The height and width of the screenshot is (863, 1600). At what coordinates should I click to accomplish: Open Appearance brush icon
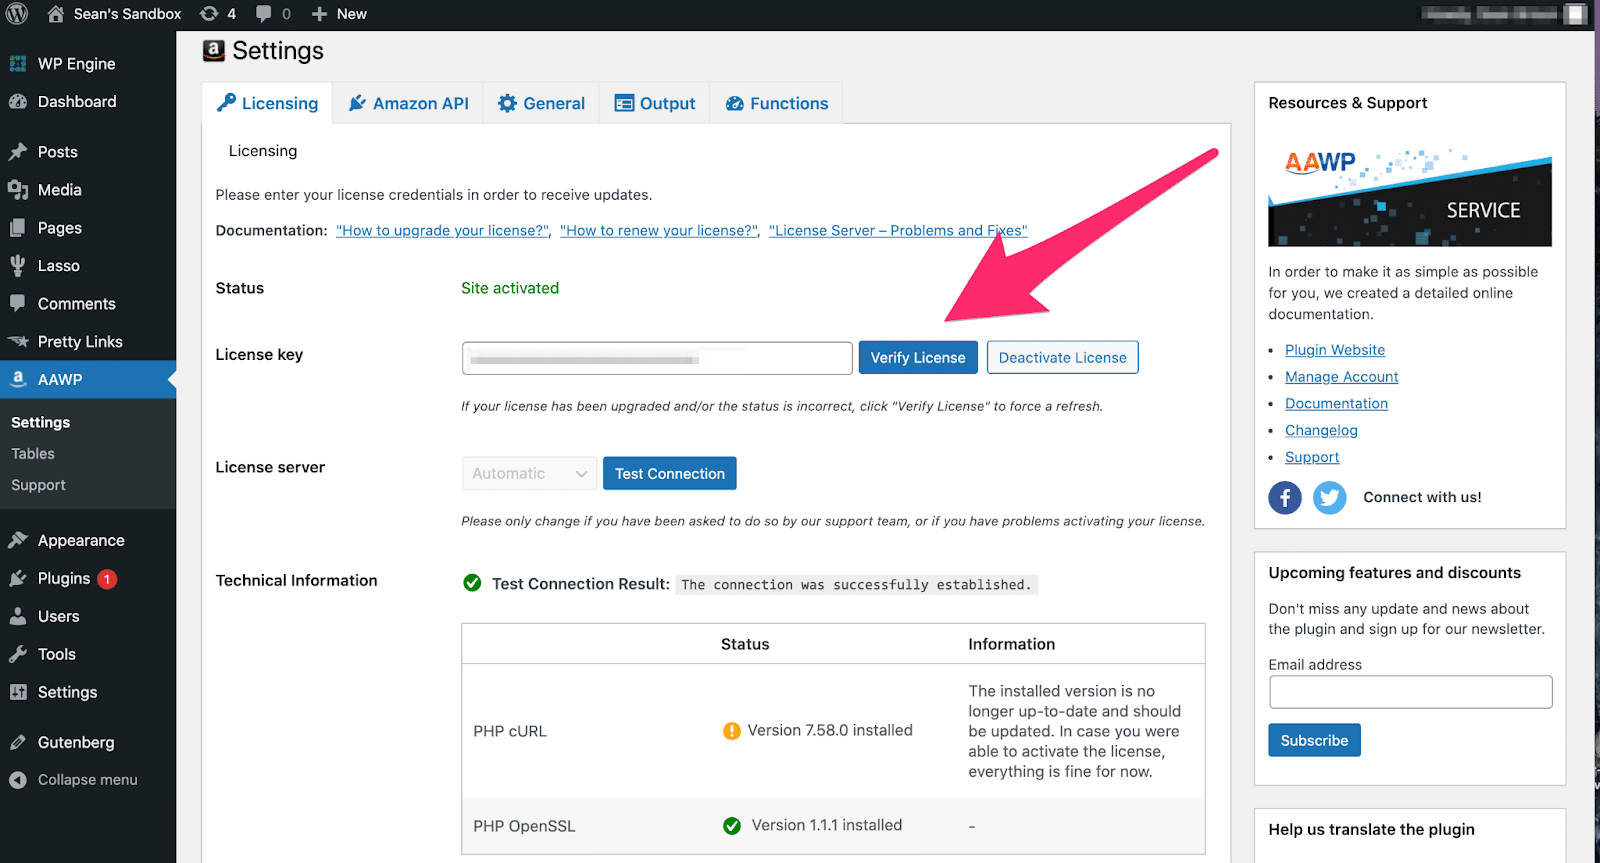pos(18,541)
